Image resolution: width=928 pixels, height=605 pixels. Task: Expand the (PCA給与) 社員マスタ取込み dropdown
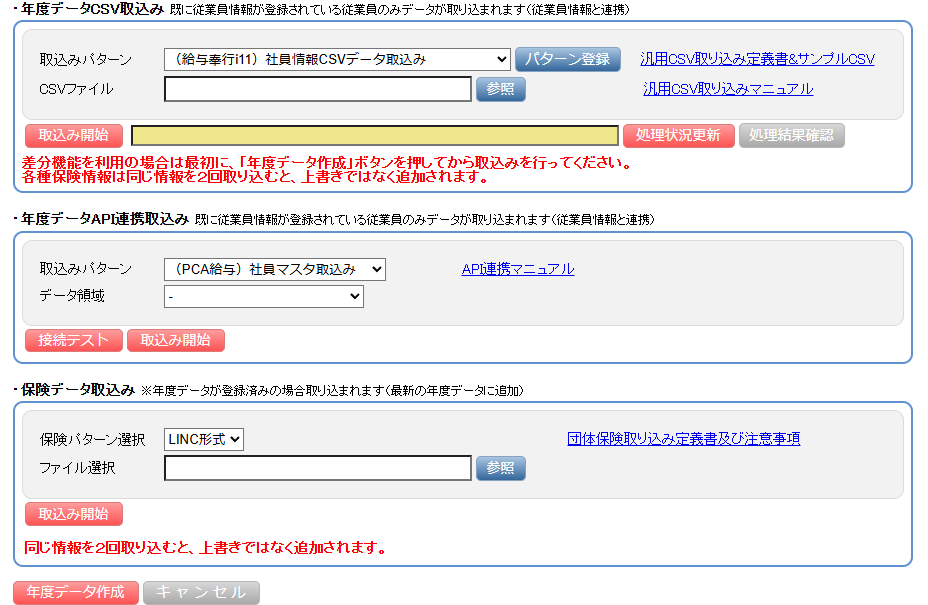coord(274,269)
